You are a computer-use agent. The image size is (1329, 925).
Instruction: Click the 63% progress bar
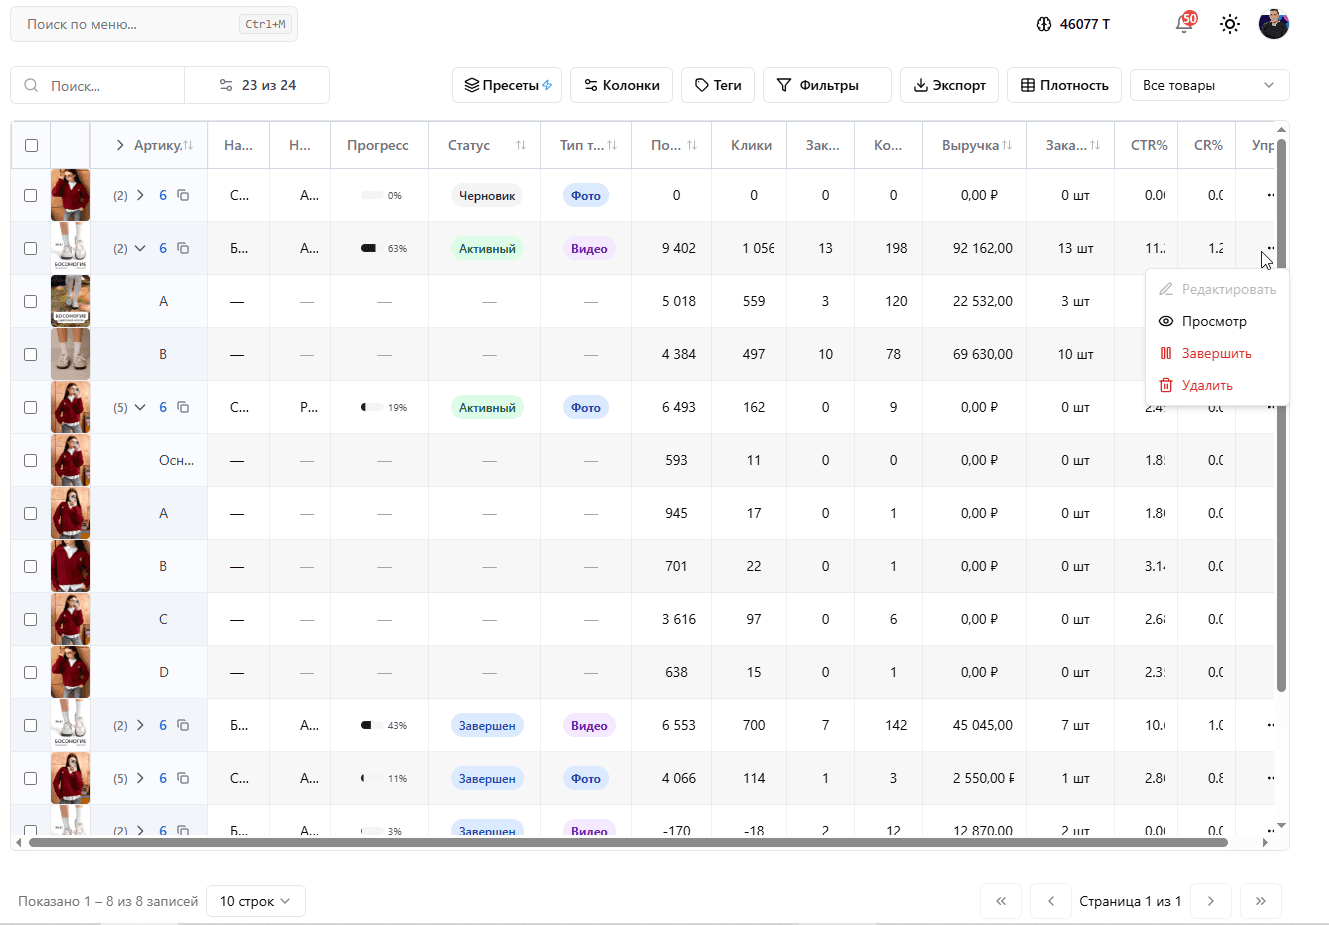[369, 248]
